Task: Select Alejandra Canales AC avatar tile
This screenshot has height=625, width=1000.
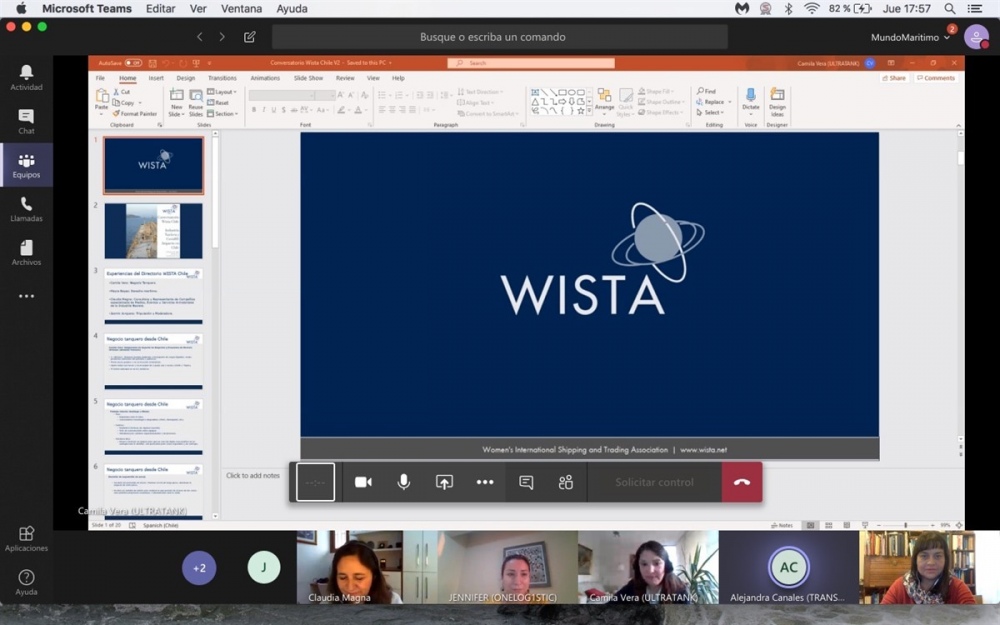Action: pos(788,567)
